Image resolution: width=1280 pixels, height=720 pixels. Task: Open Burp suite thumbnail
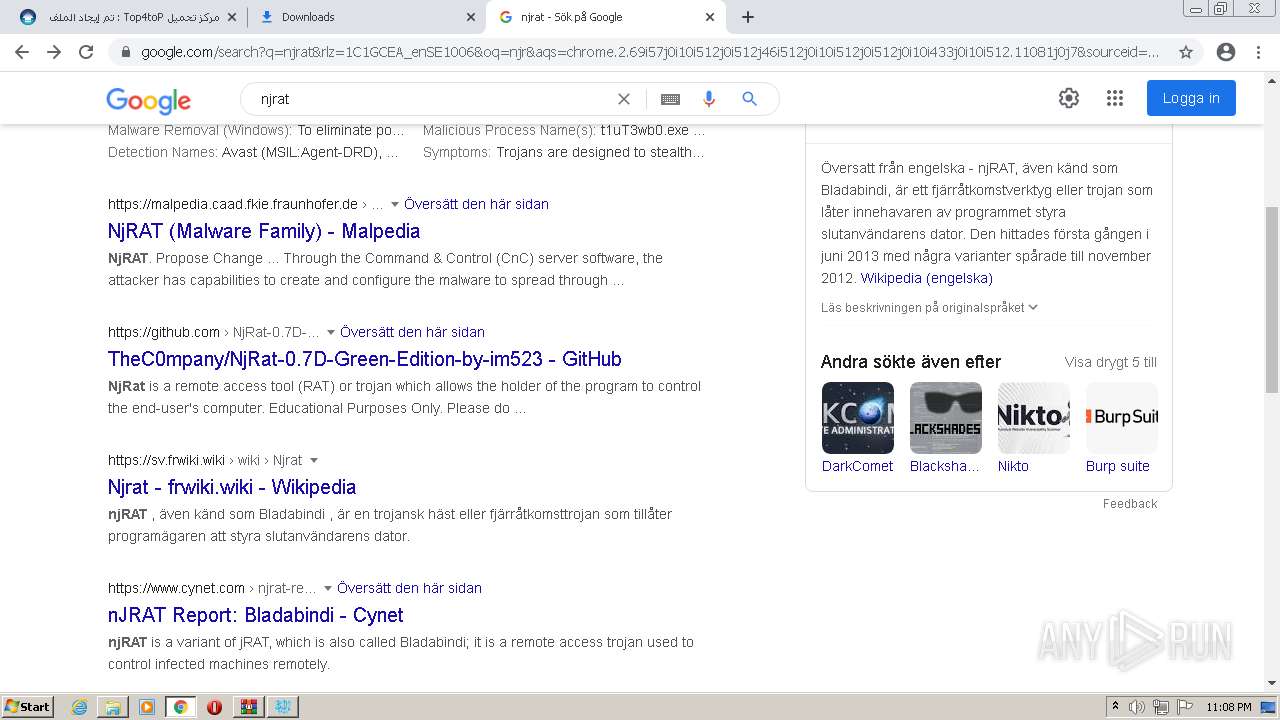coord(1121,418)
